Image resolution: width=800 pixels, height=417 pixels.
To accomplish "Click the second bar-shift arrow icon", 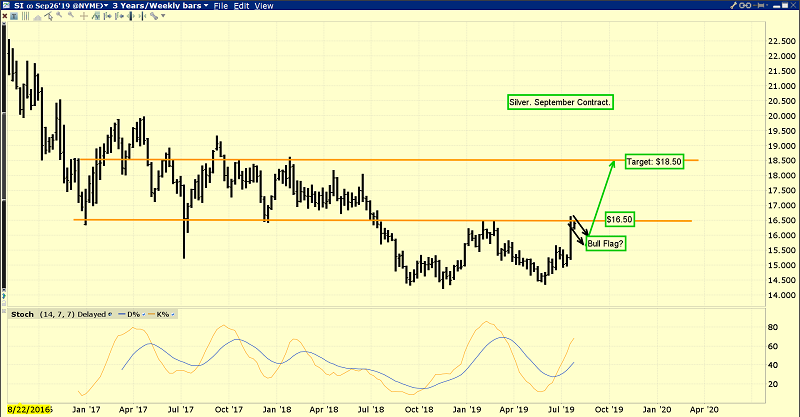I will point(119,16).
